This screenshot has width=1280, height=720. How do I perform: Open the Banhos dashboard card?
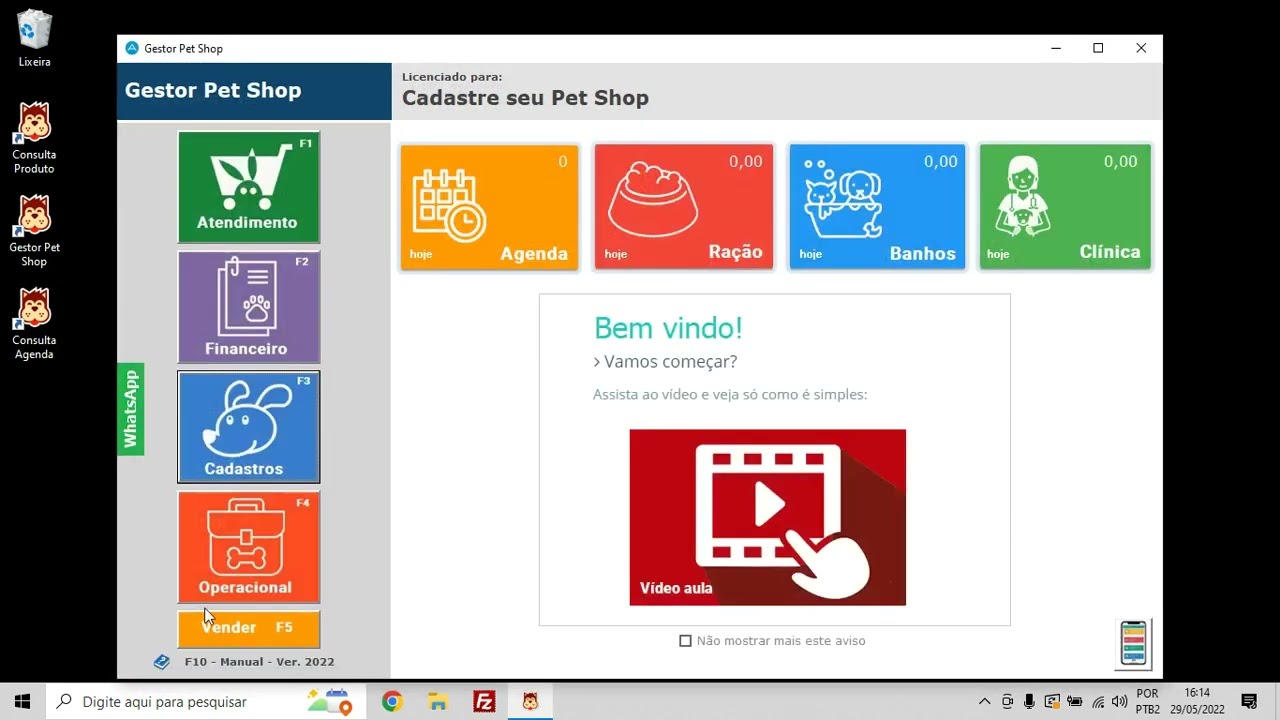[878, 207]
